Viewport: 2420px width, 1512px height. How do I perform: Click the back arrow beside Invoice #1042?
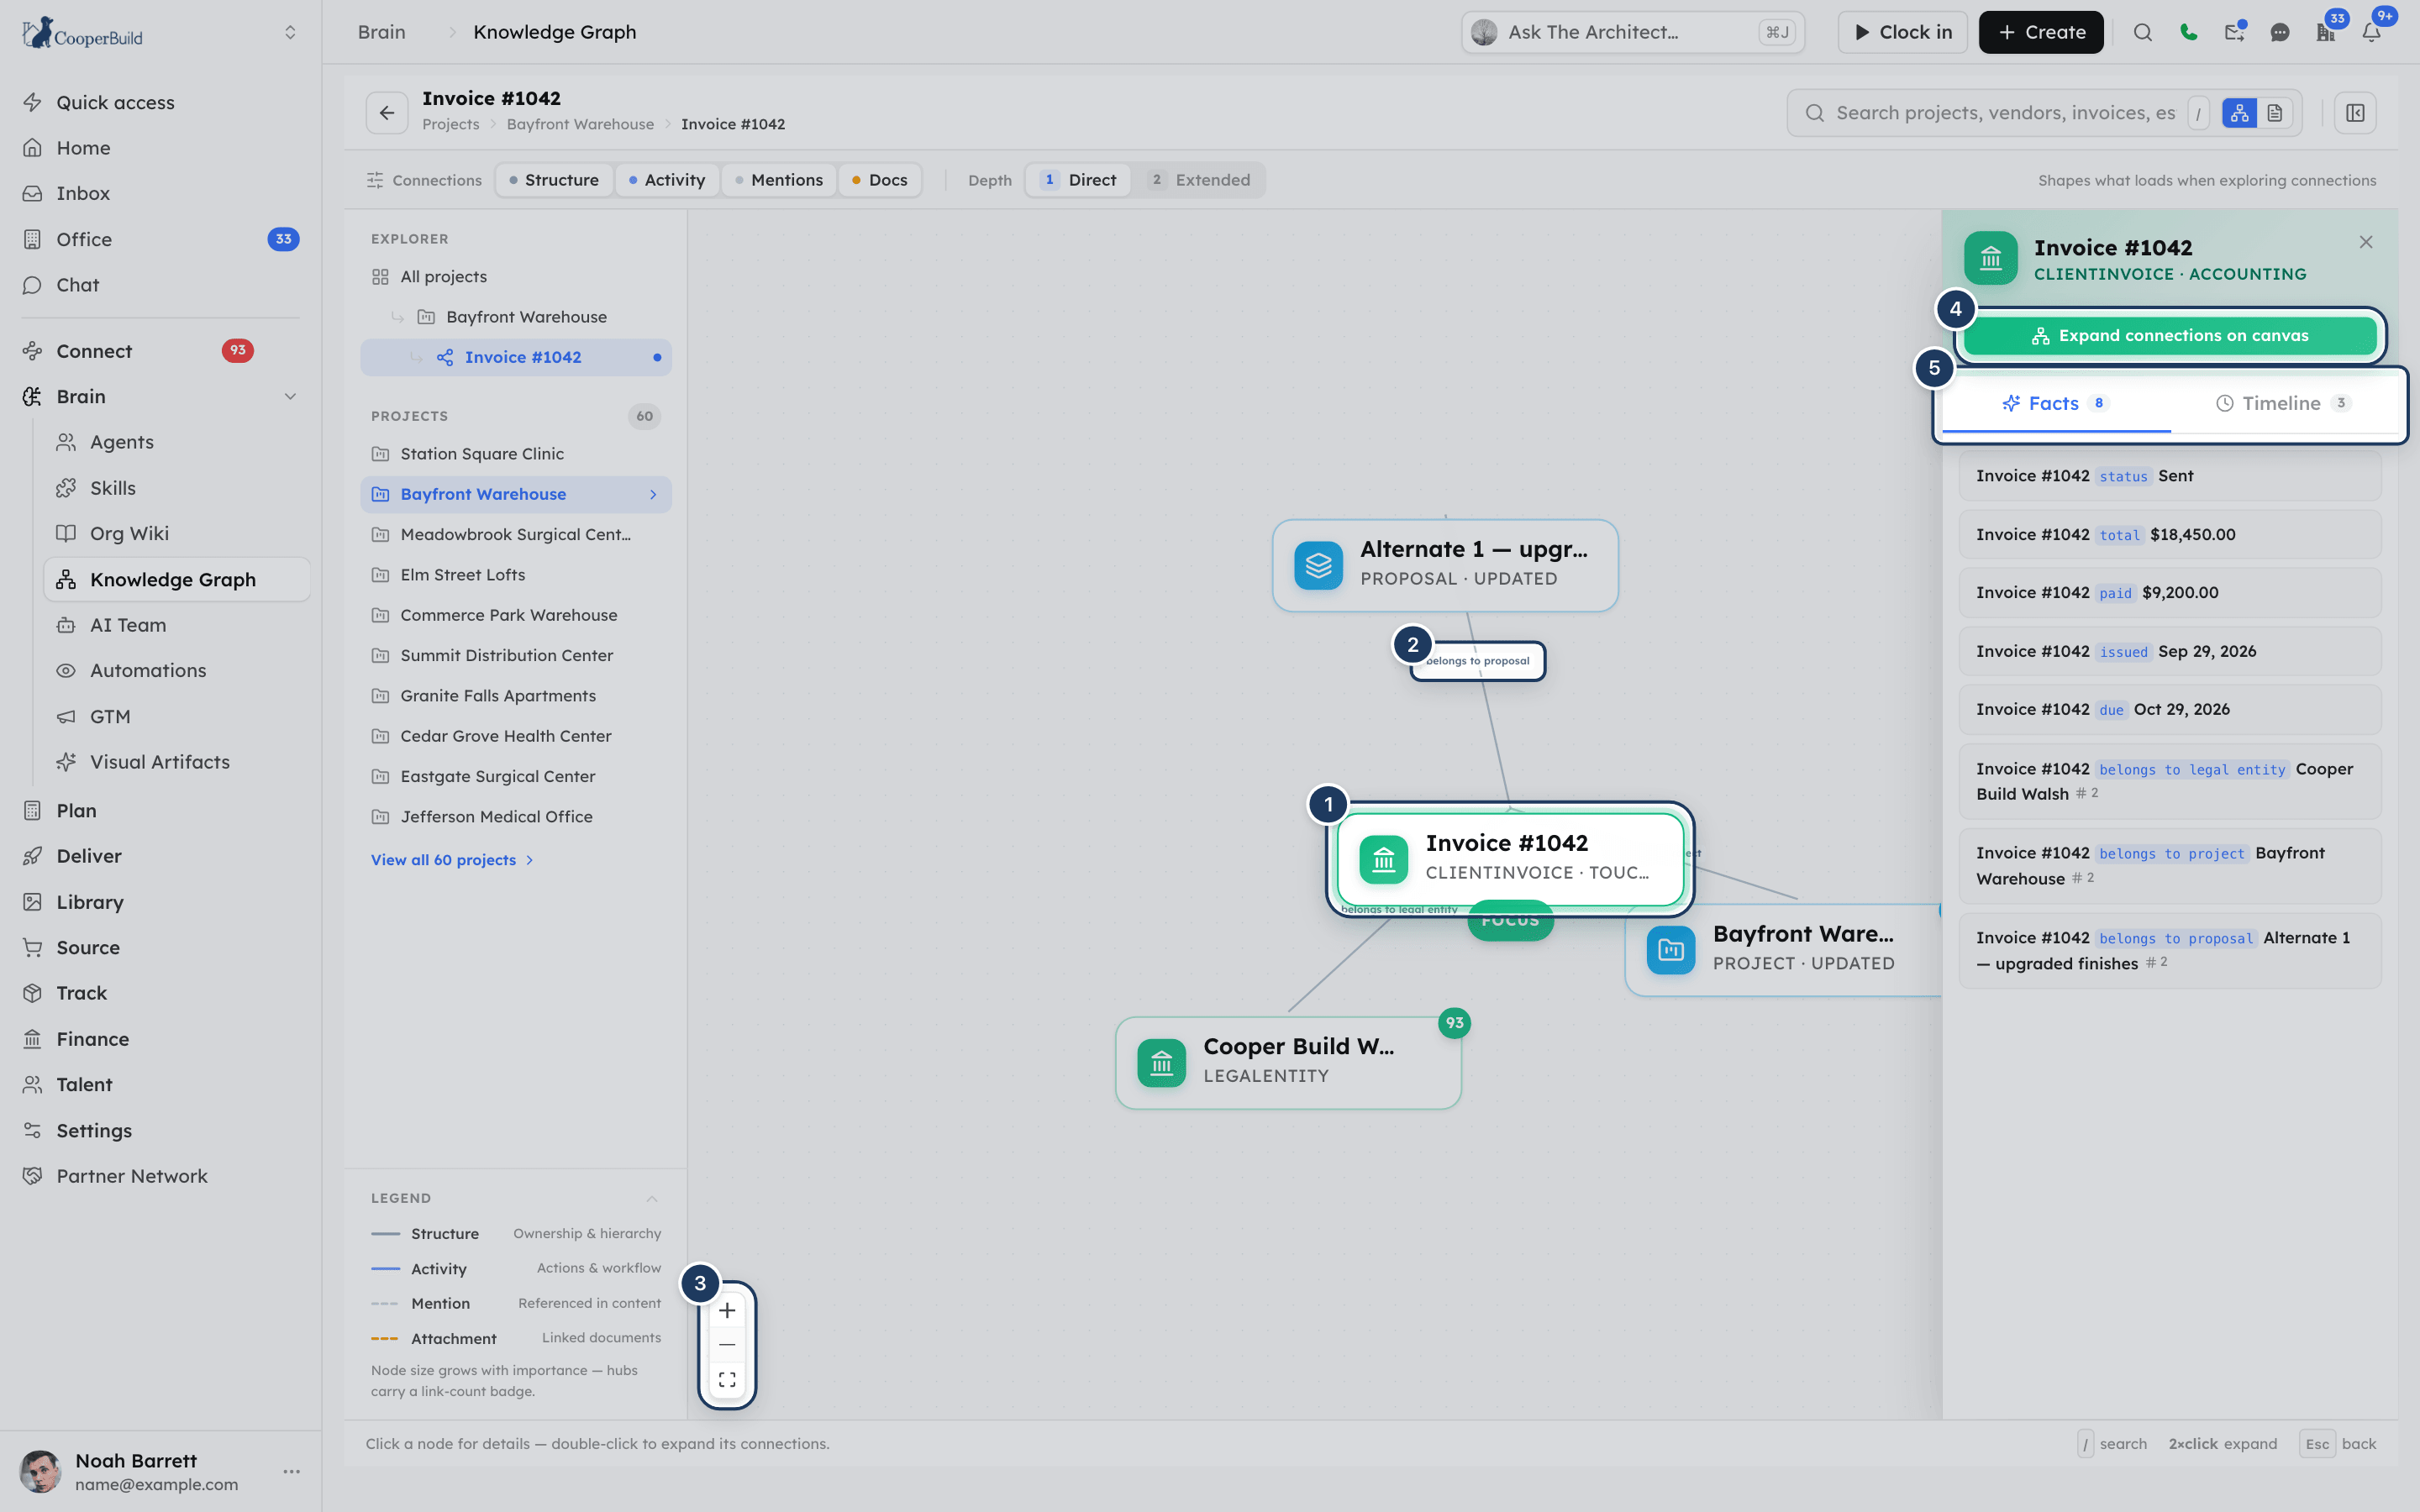[x=387, y=112]
